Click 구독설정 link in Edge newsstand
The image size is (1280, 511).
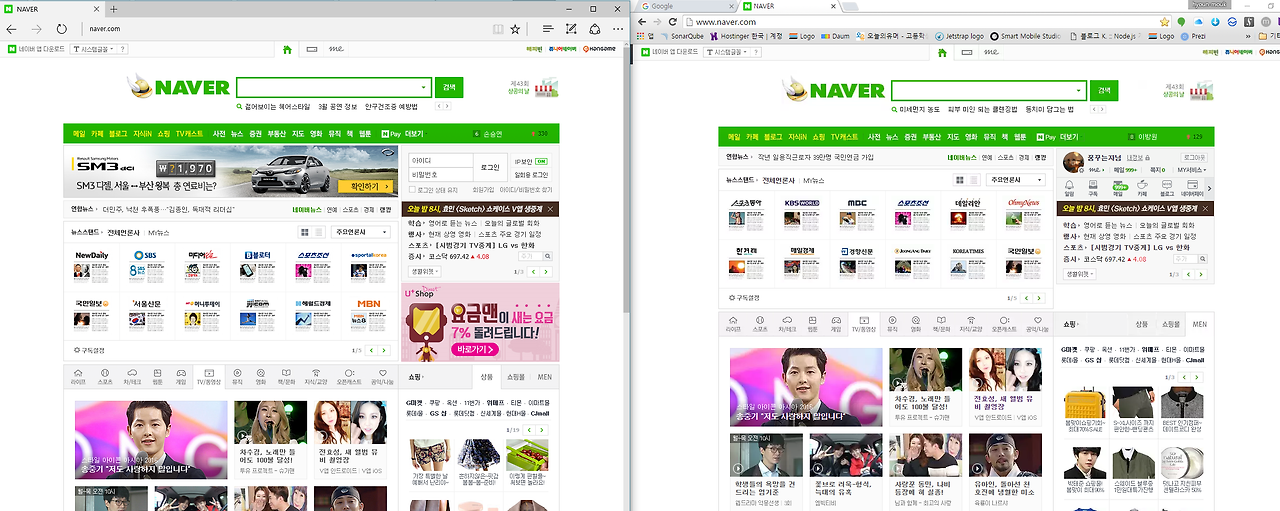pyautogui.click(x=89, y=350)
